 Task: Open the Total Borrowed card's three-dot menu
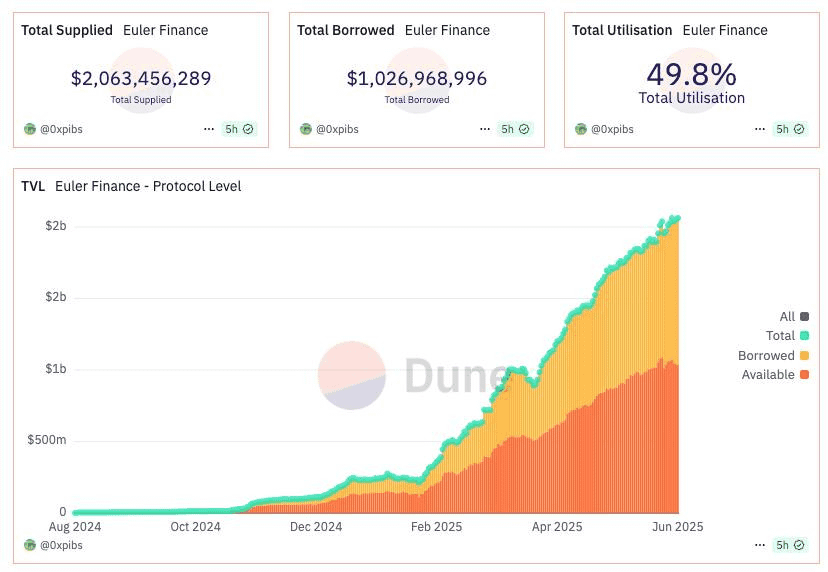(x=485, y=129)
